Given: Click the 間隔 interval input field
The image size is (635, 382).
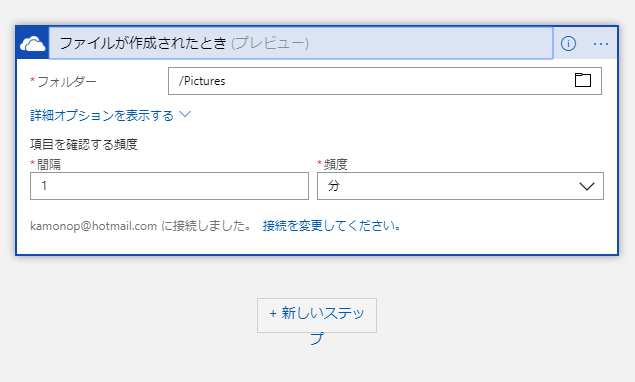Looking at the screenshot, I should coord(169,186).
